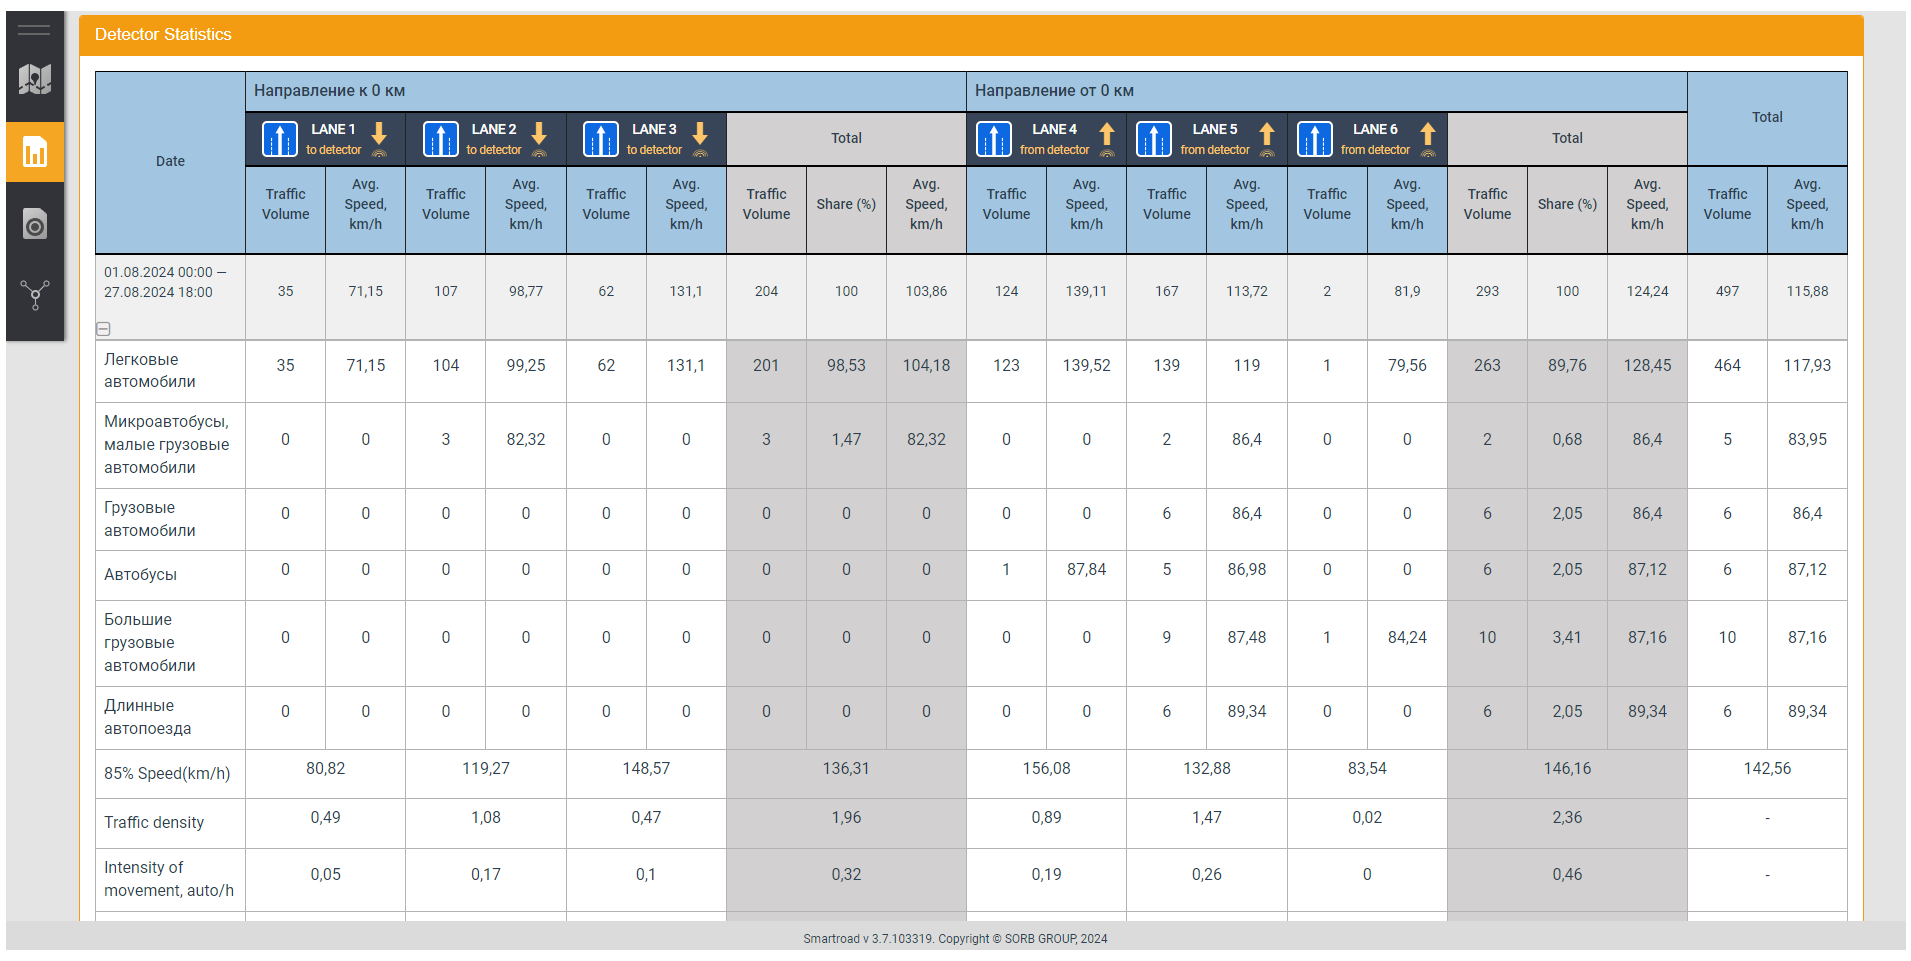Image resolution: width=1911 pixels, height=961 pixels.
Task: Click LANE 4 up-arrow direction icon
Action: click(1107, 139)
